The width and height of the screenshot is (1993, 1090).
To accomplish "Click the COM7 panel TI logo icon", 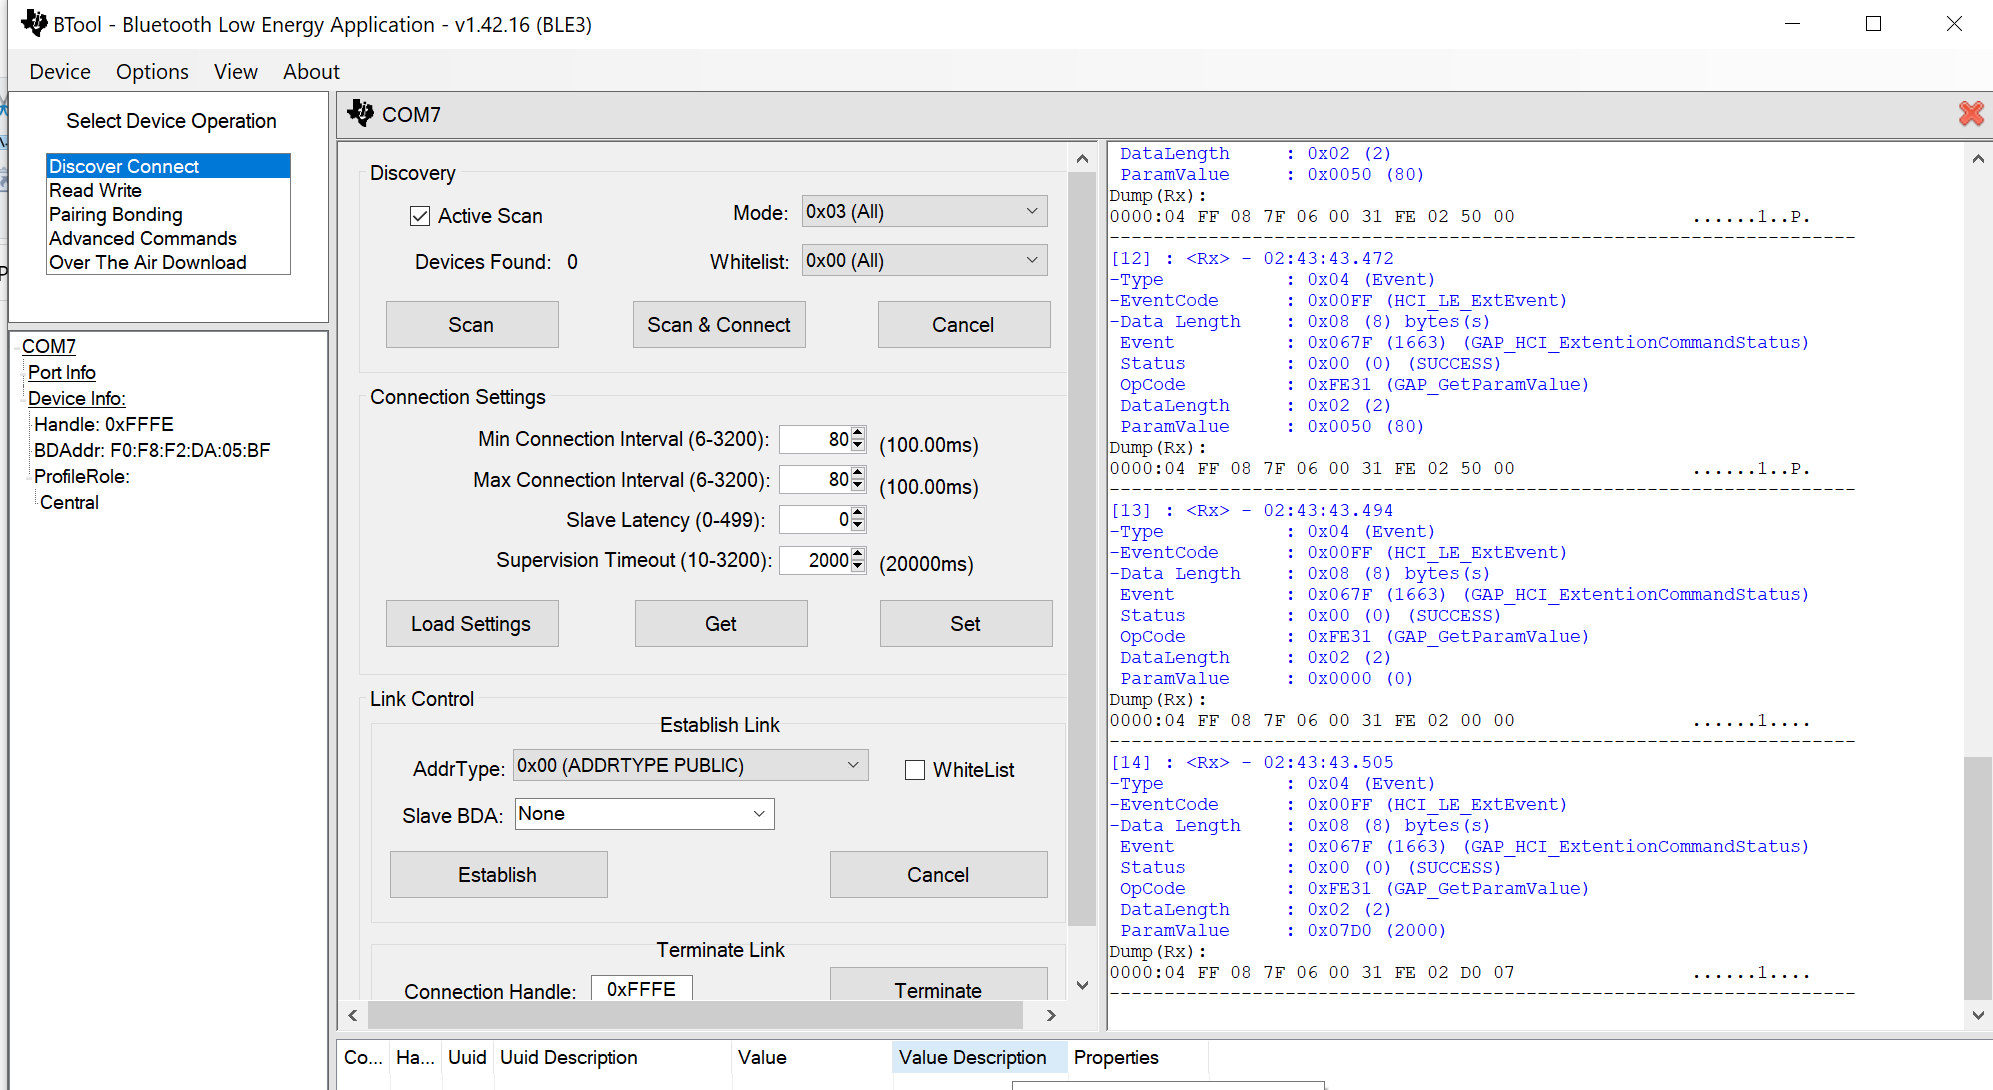I will point(360,114).
